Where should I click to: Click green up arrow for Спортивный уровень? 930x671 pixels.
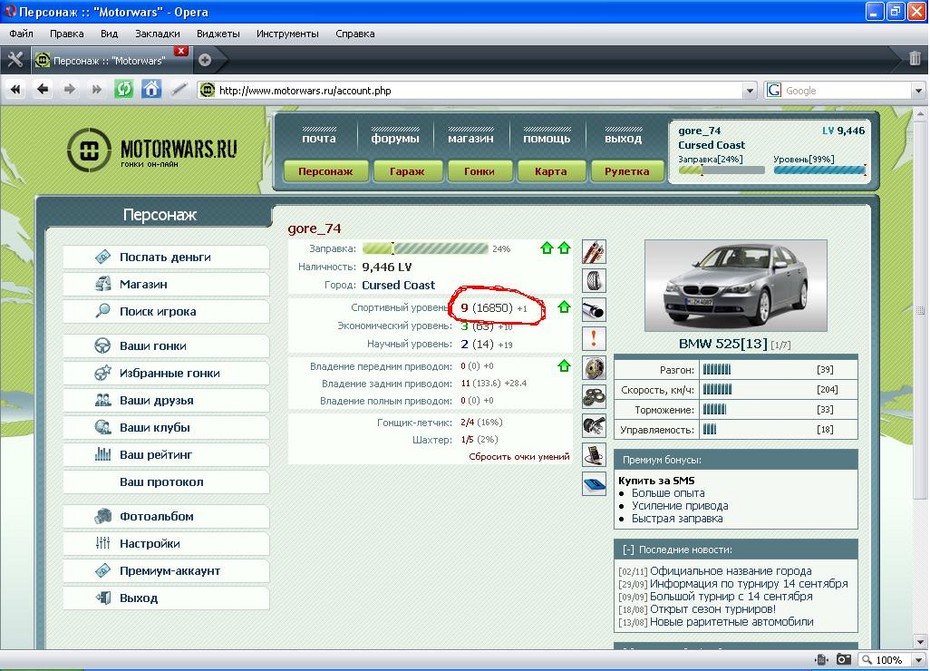564,307
